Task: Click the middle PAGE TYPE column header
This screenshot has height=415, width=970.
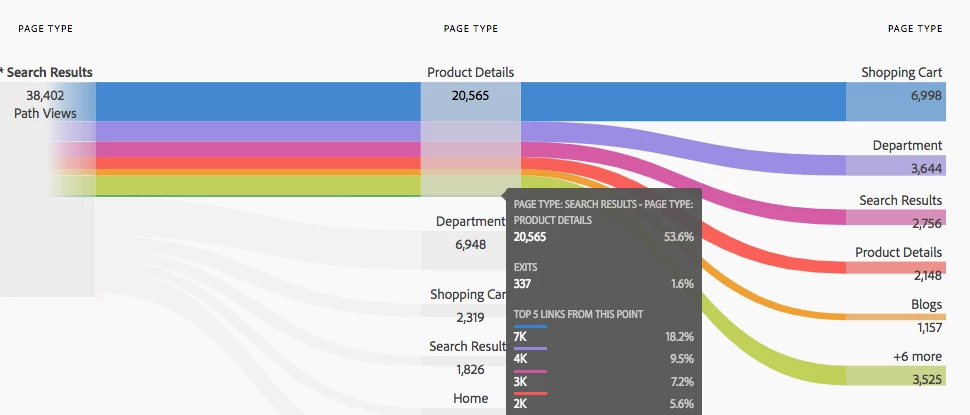Action: click(471, 28)
